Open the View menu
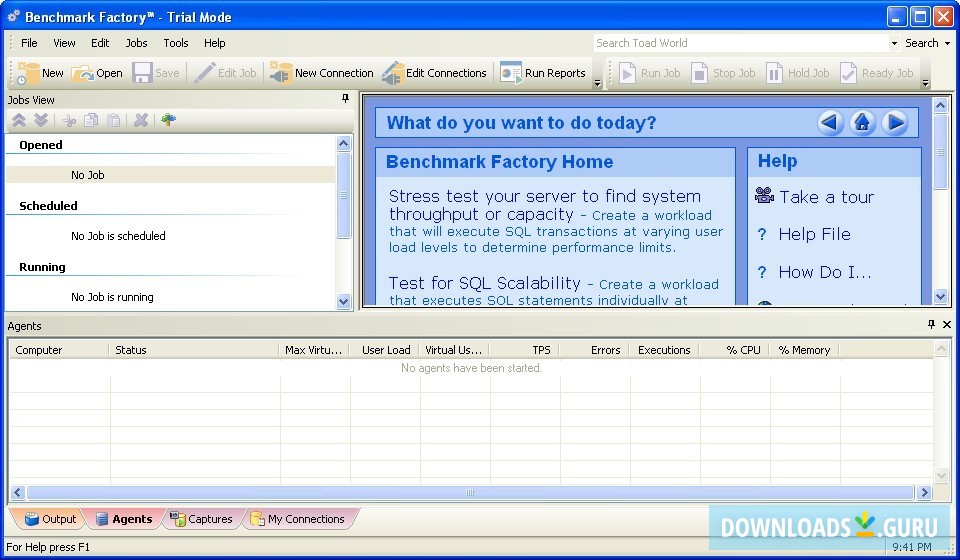 pos(64,43)
